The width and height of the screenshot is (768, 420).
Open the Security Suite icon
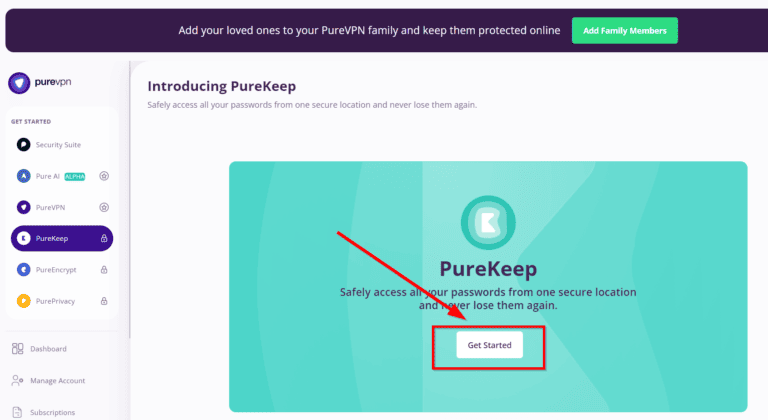24,145
